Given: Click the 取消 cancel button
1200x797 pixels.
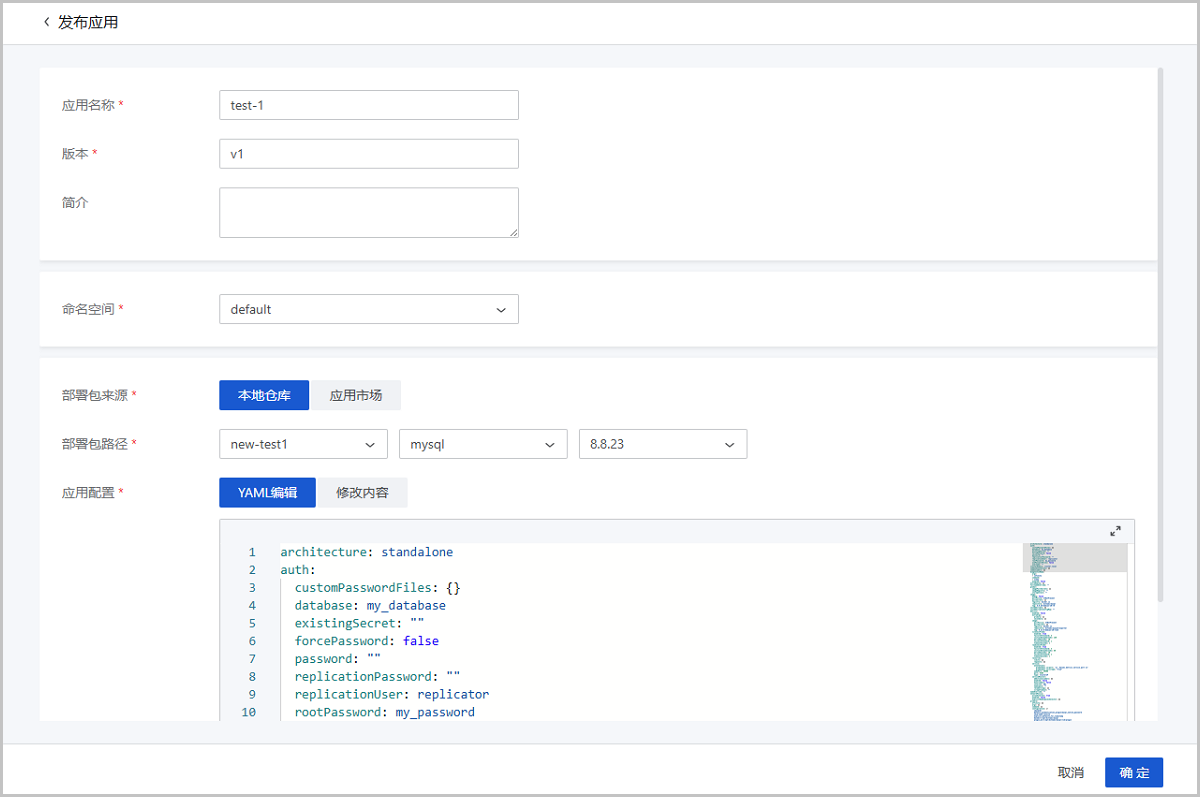Looking at the screenshot, I should (1070, 772).
